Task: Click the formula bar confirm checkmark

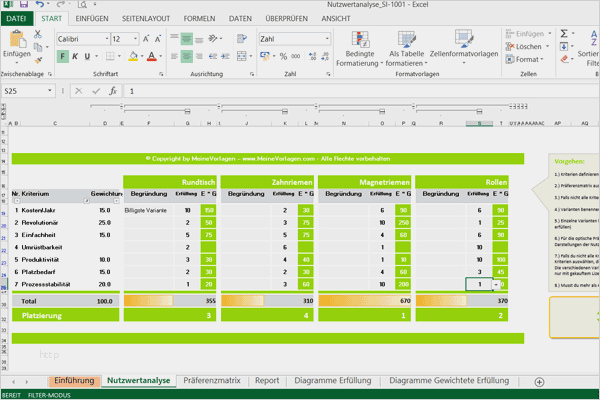Action: click(x=96, y=91)
